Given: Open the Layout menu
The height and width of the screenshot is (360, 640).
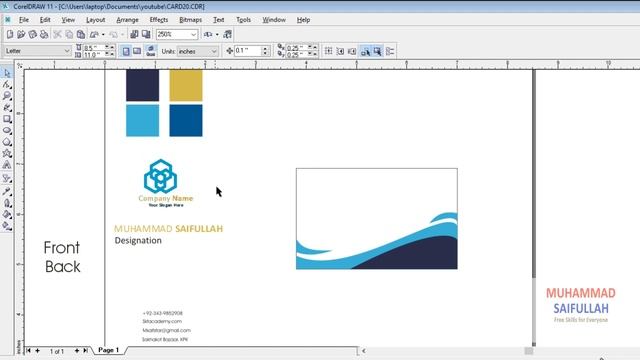Looking at the screenshot, I should point(96,20).
